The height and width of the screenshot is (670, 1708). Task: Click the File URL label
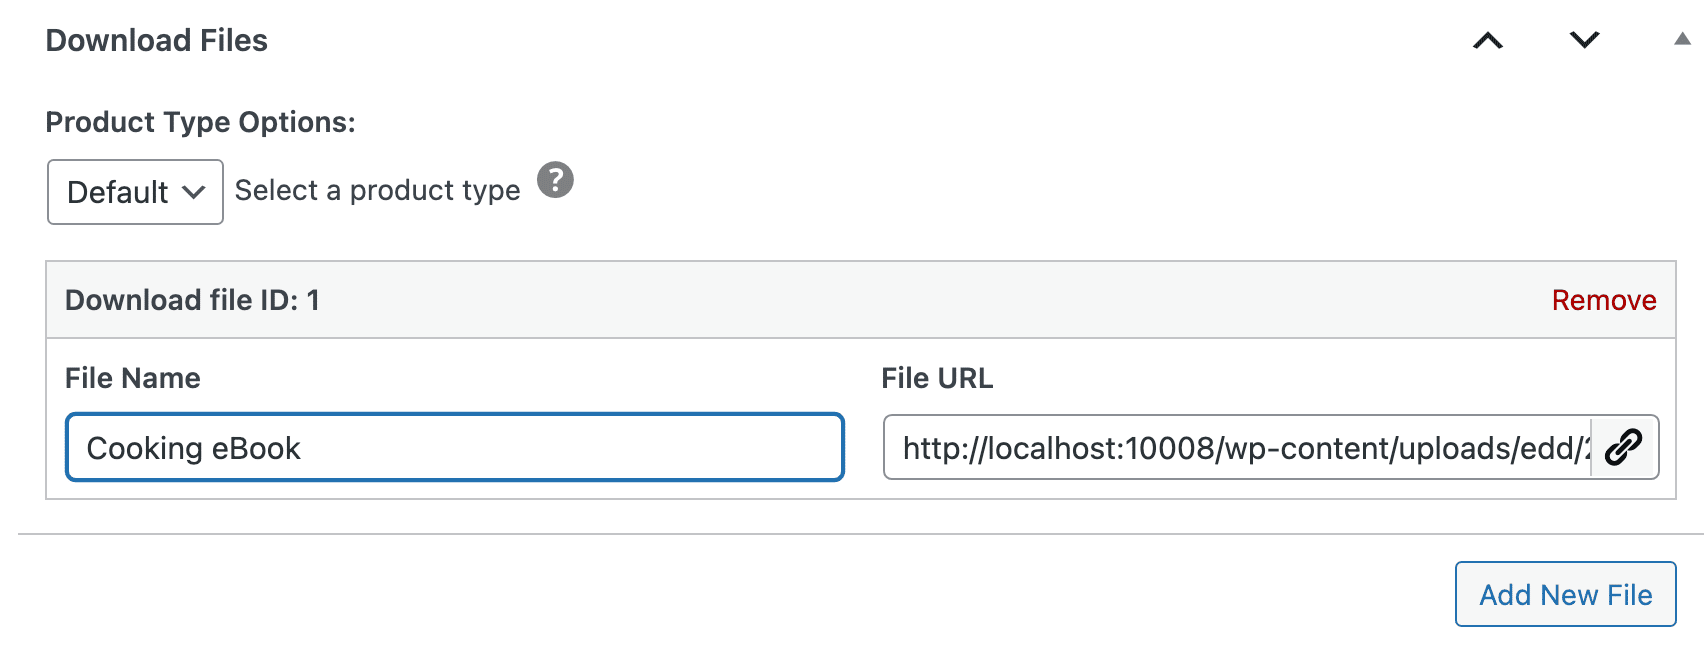click(x=937, y=378)
